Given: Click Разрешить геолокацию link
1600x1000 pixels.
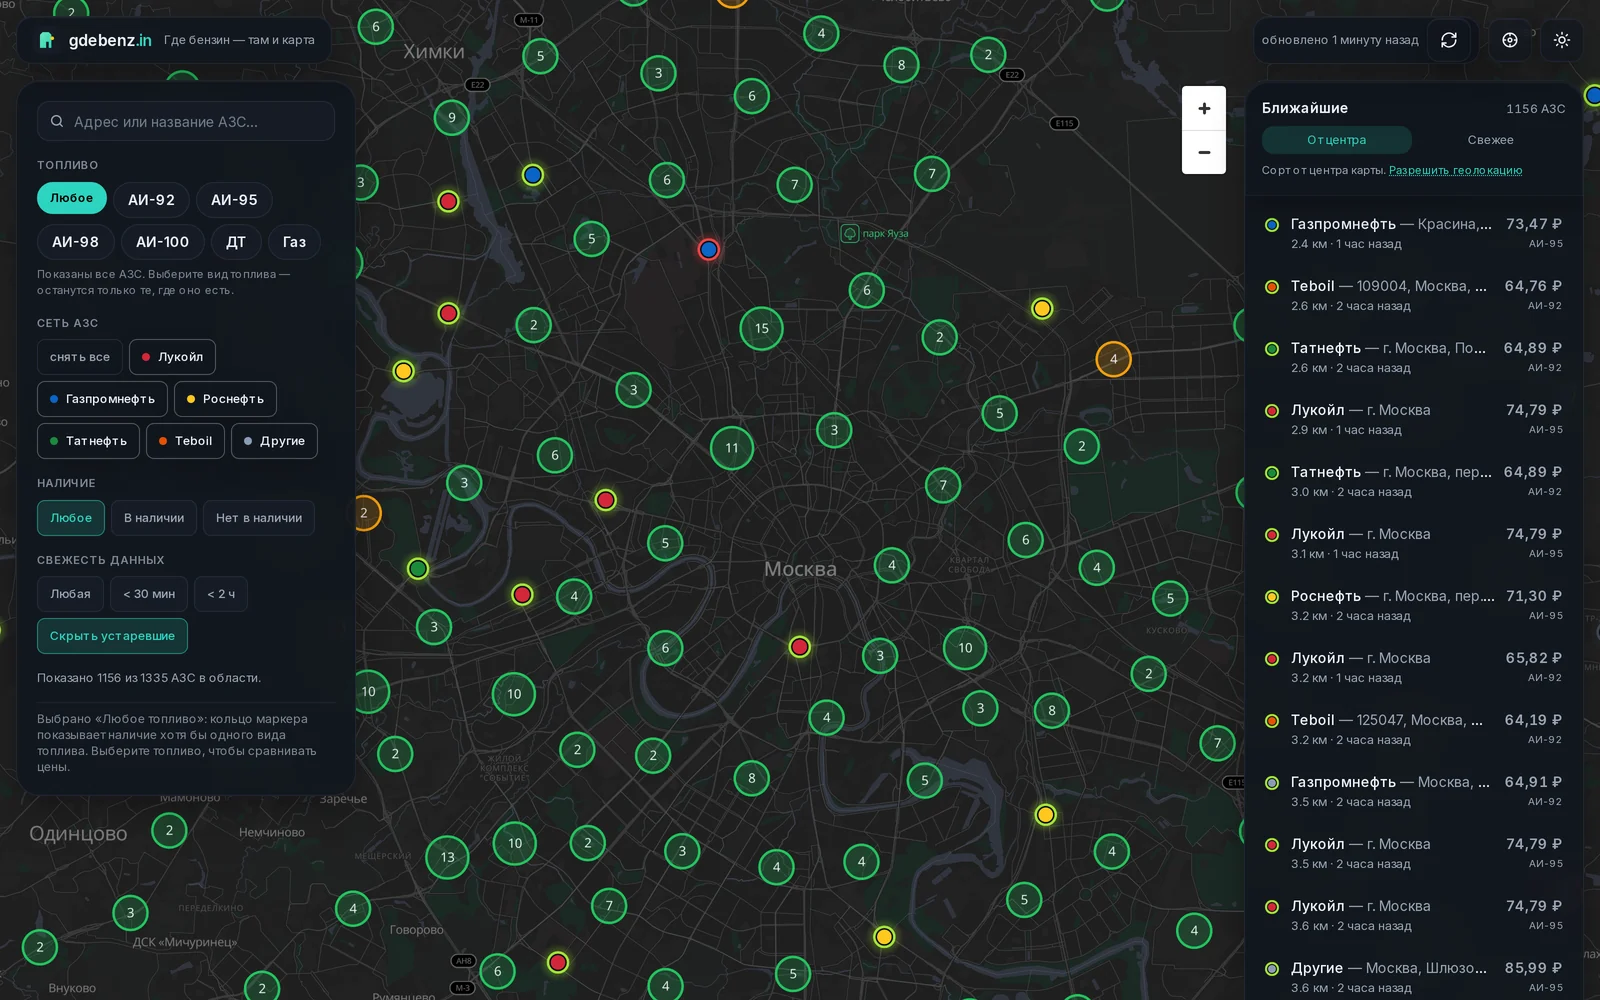Looking at the screenshot, I should click(1455, 170).
